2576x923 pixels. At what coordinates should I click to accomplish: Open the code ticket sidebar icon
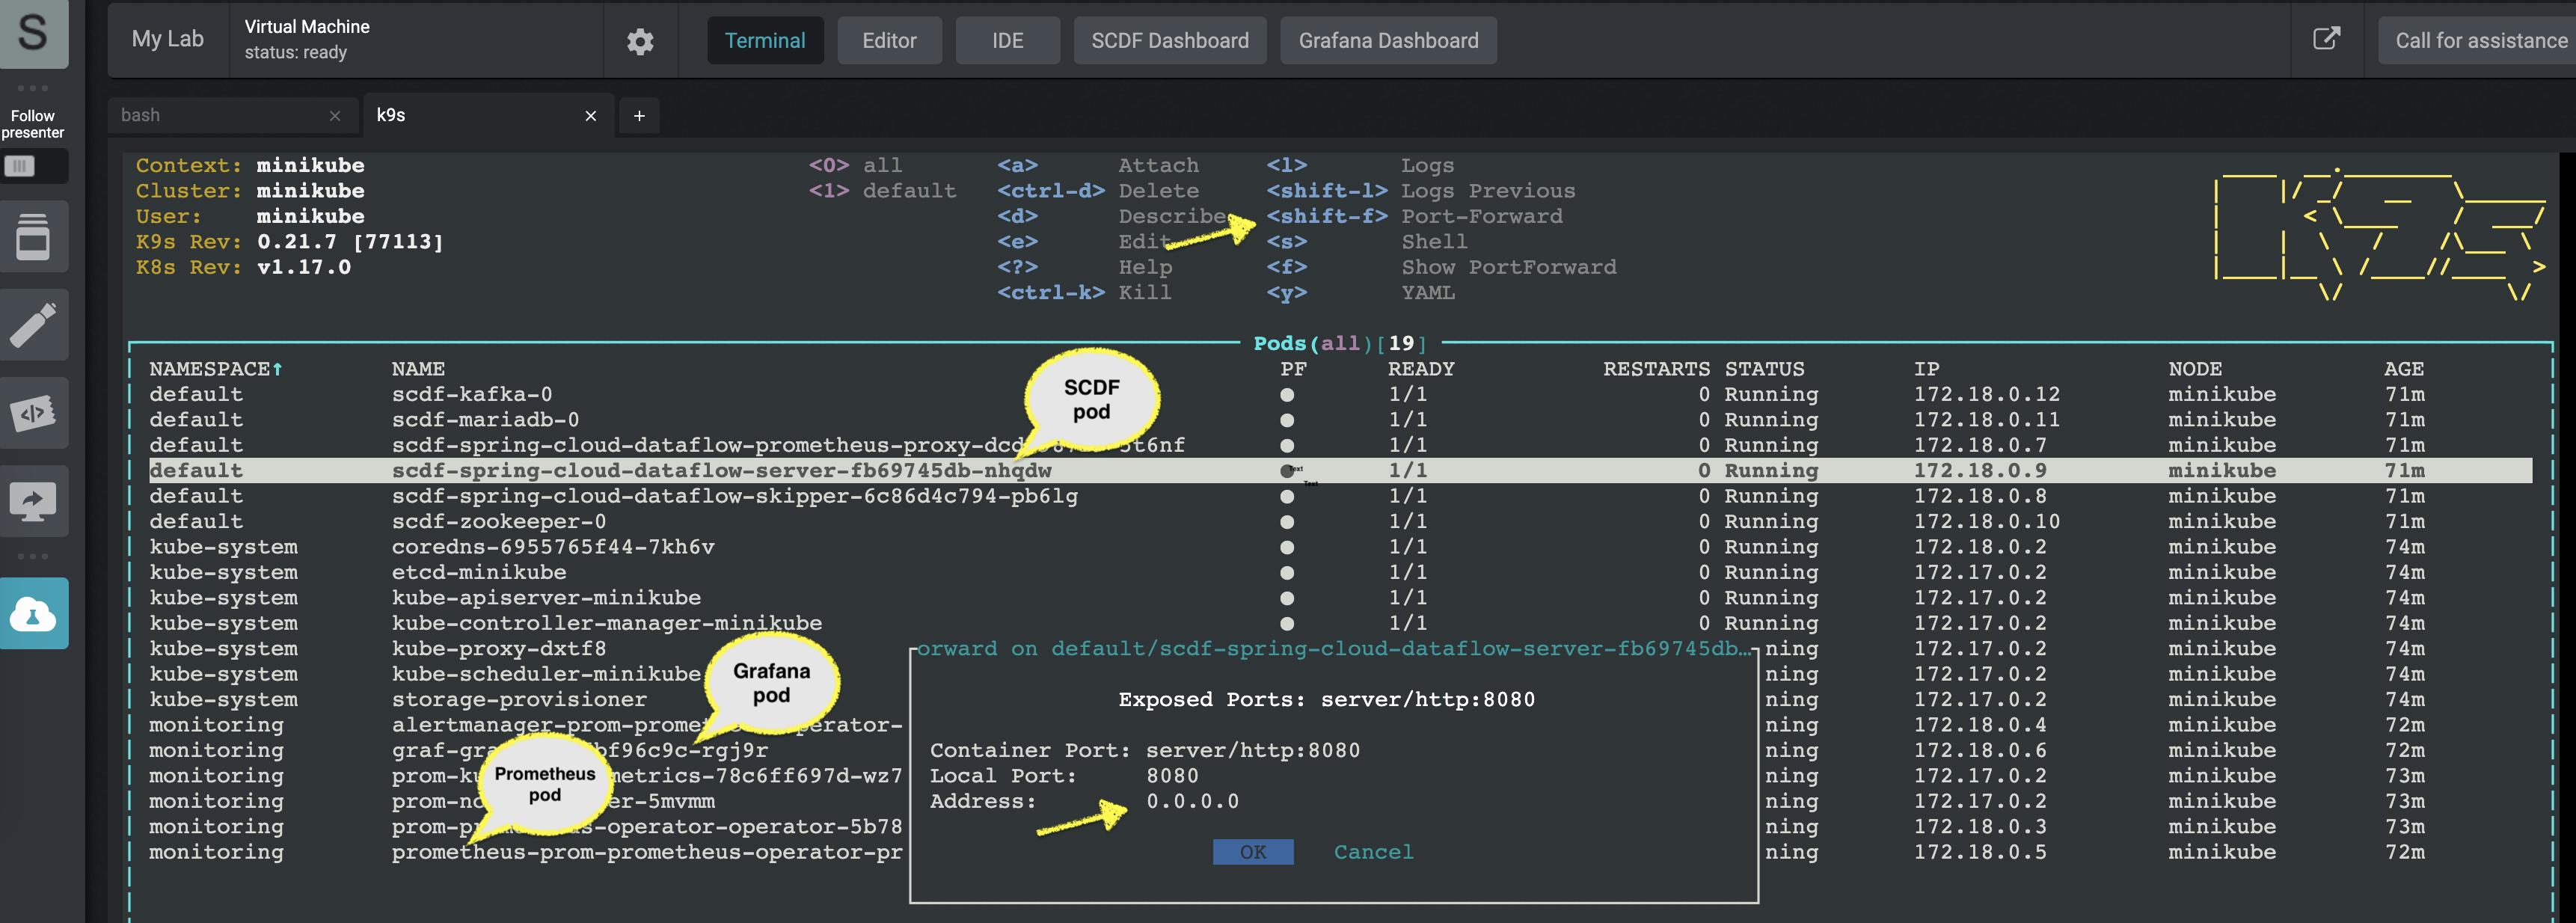pos(33,413)
